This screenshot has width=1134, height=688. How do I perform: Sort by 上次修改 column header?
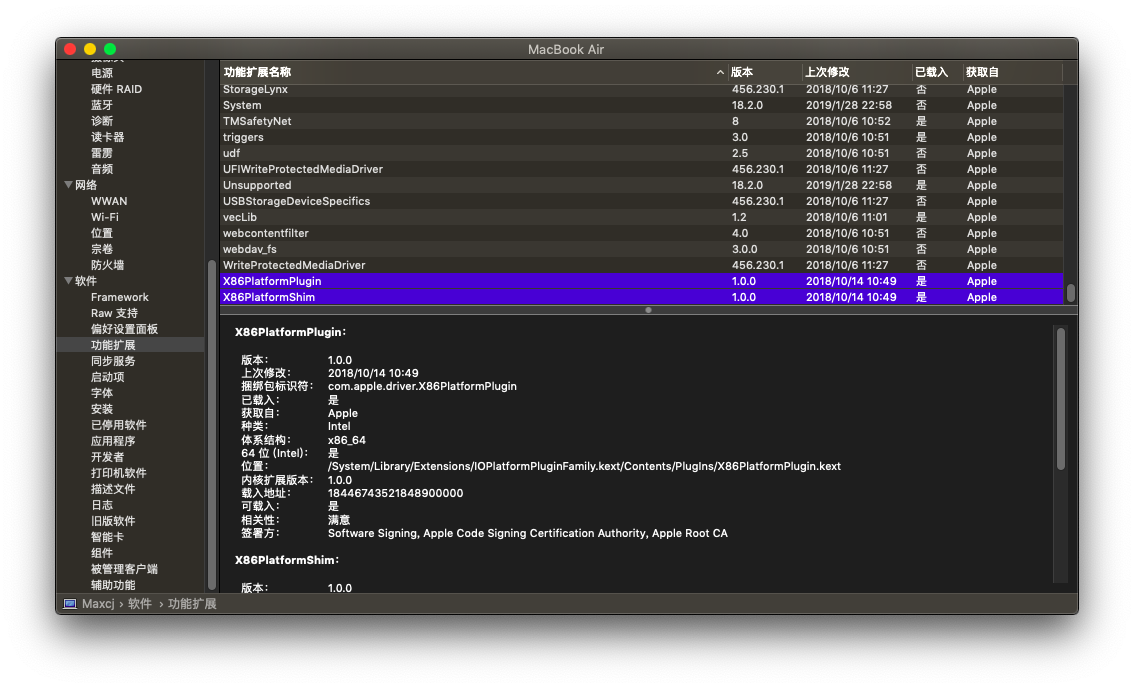tap(857, 72)
